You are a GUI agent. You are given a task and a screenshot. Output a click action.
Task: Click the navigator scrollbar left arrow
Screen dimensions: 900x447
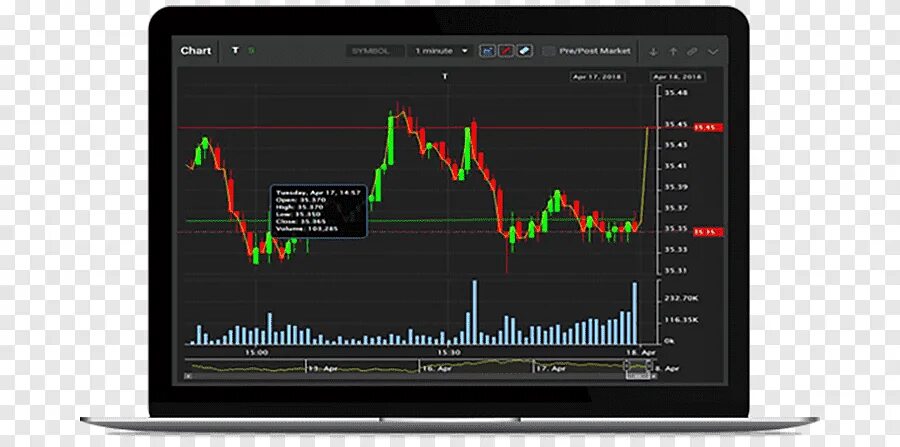point(187,376)
